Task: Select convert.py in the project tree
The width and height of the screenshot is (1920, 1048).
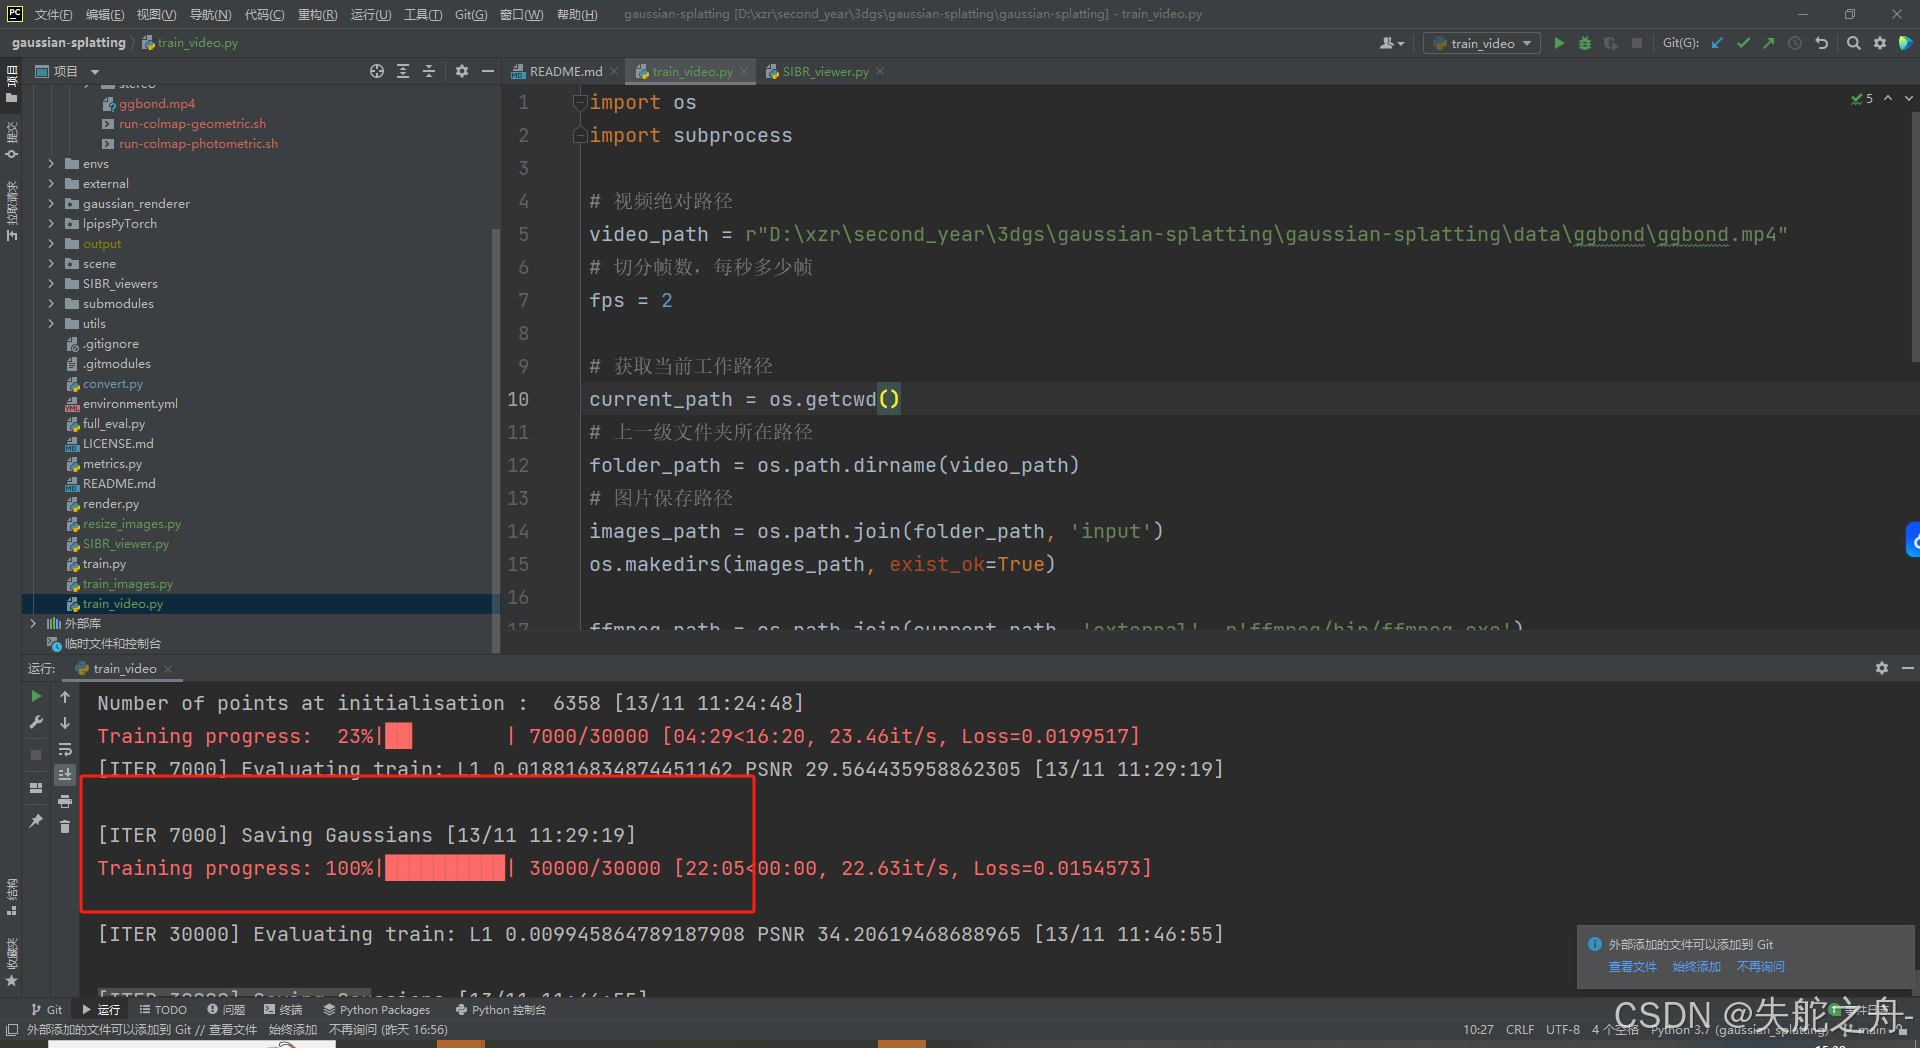Action: tap(112, 383)
